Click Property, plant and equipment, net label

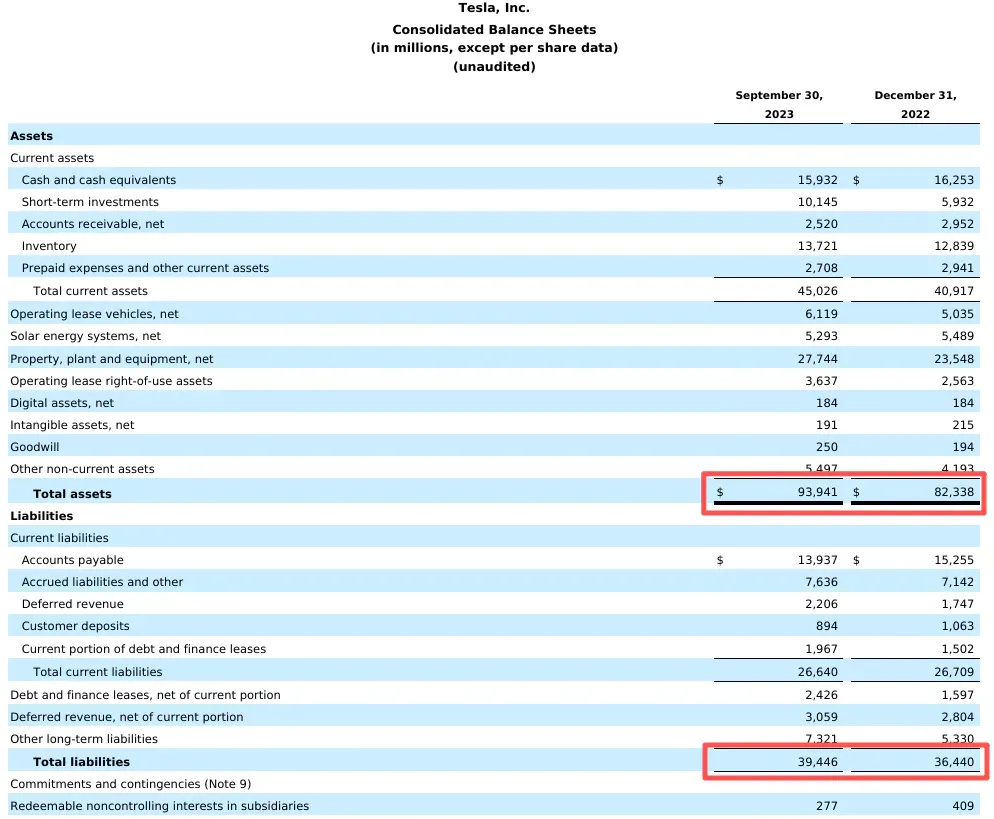pyautogui.click(x=112, y=359)
